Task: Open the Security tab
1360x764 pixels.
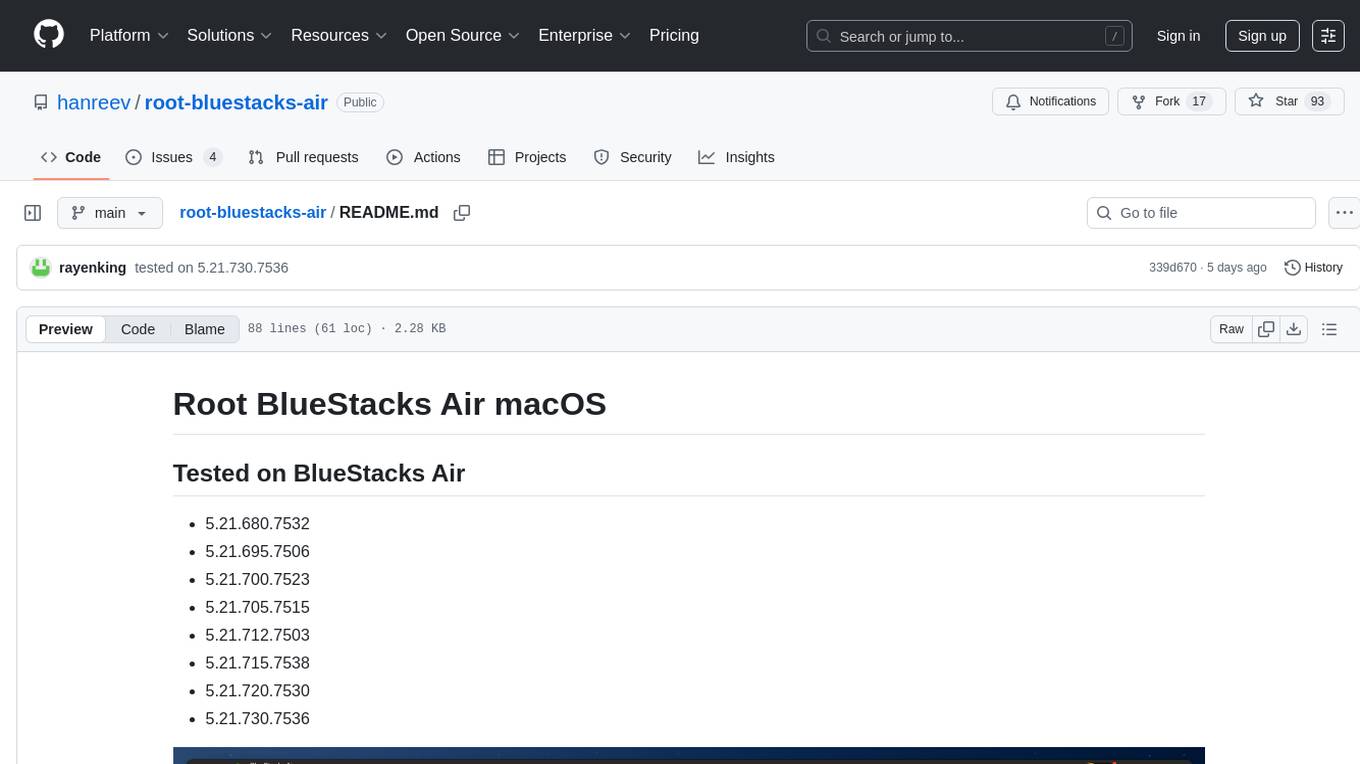Action: coord(633,157)
